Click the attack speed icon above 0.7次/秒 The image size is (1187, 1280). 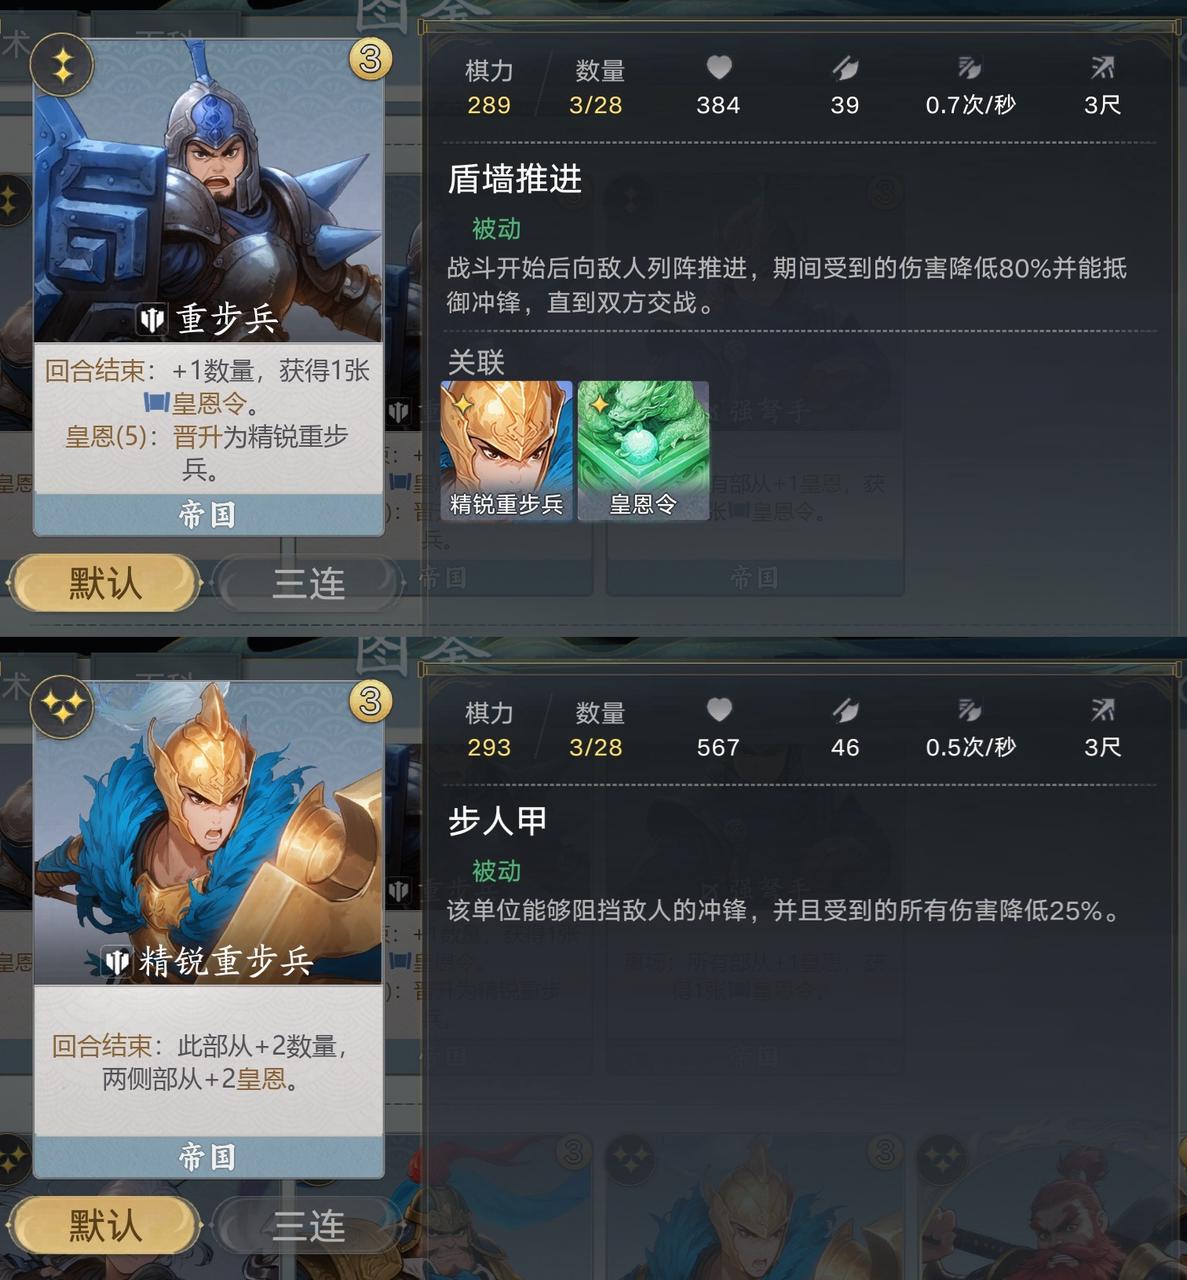pyautogui.click(x=969, y=68)
